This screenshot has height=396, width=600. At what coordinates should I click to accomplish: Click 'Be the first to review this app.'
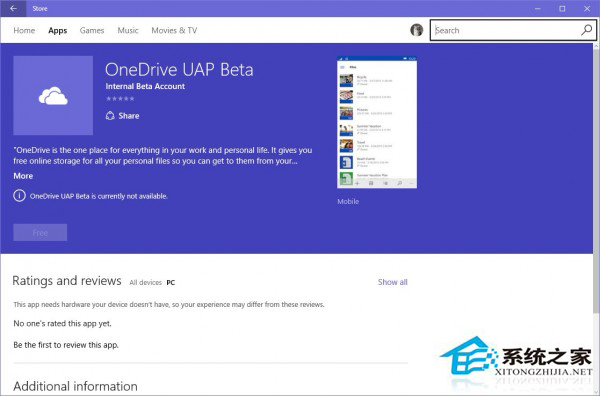[x=66, y=345]
